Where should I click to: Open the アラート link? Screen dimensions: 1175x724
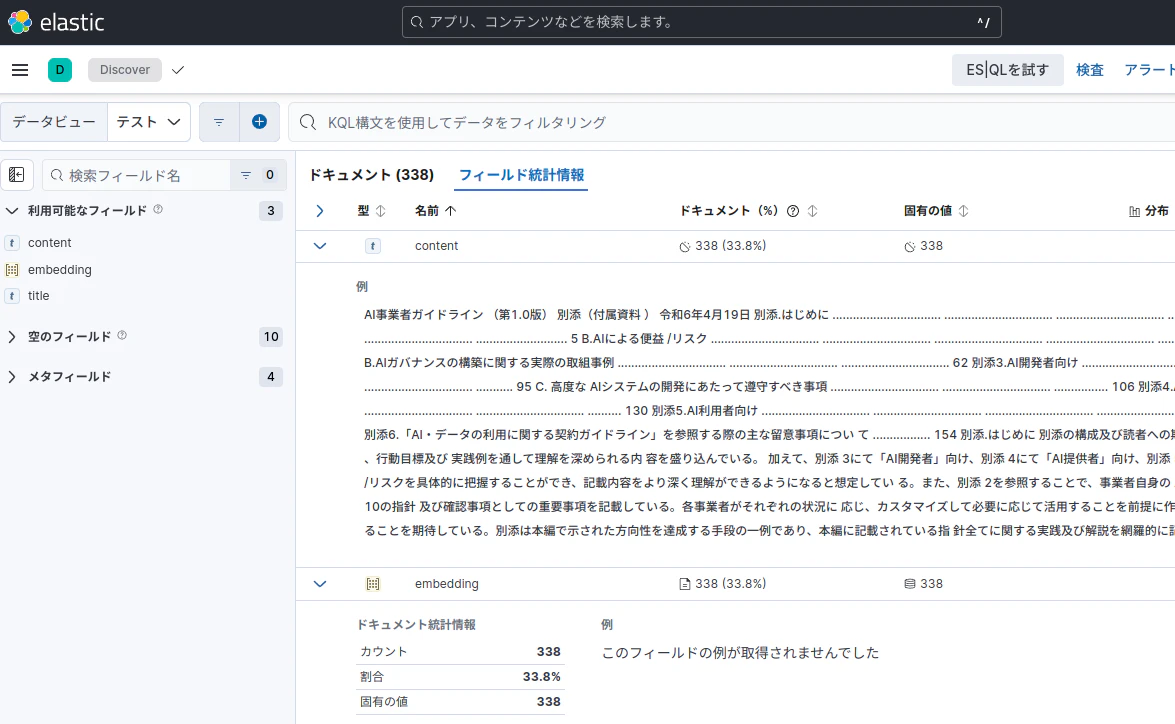[1149, 70]
